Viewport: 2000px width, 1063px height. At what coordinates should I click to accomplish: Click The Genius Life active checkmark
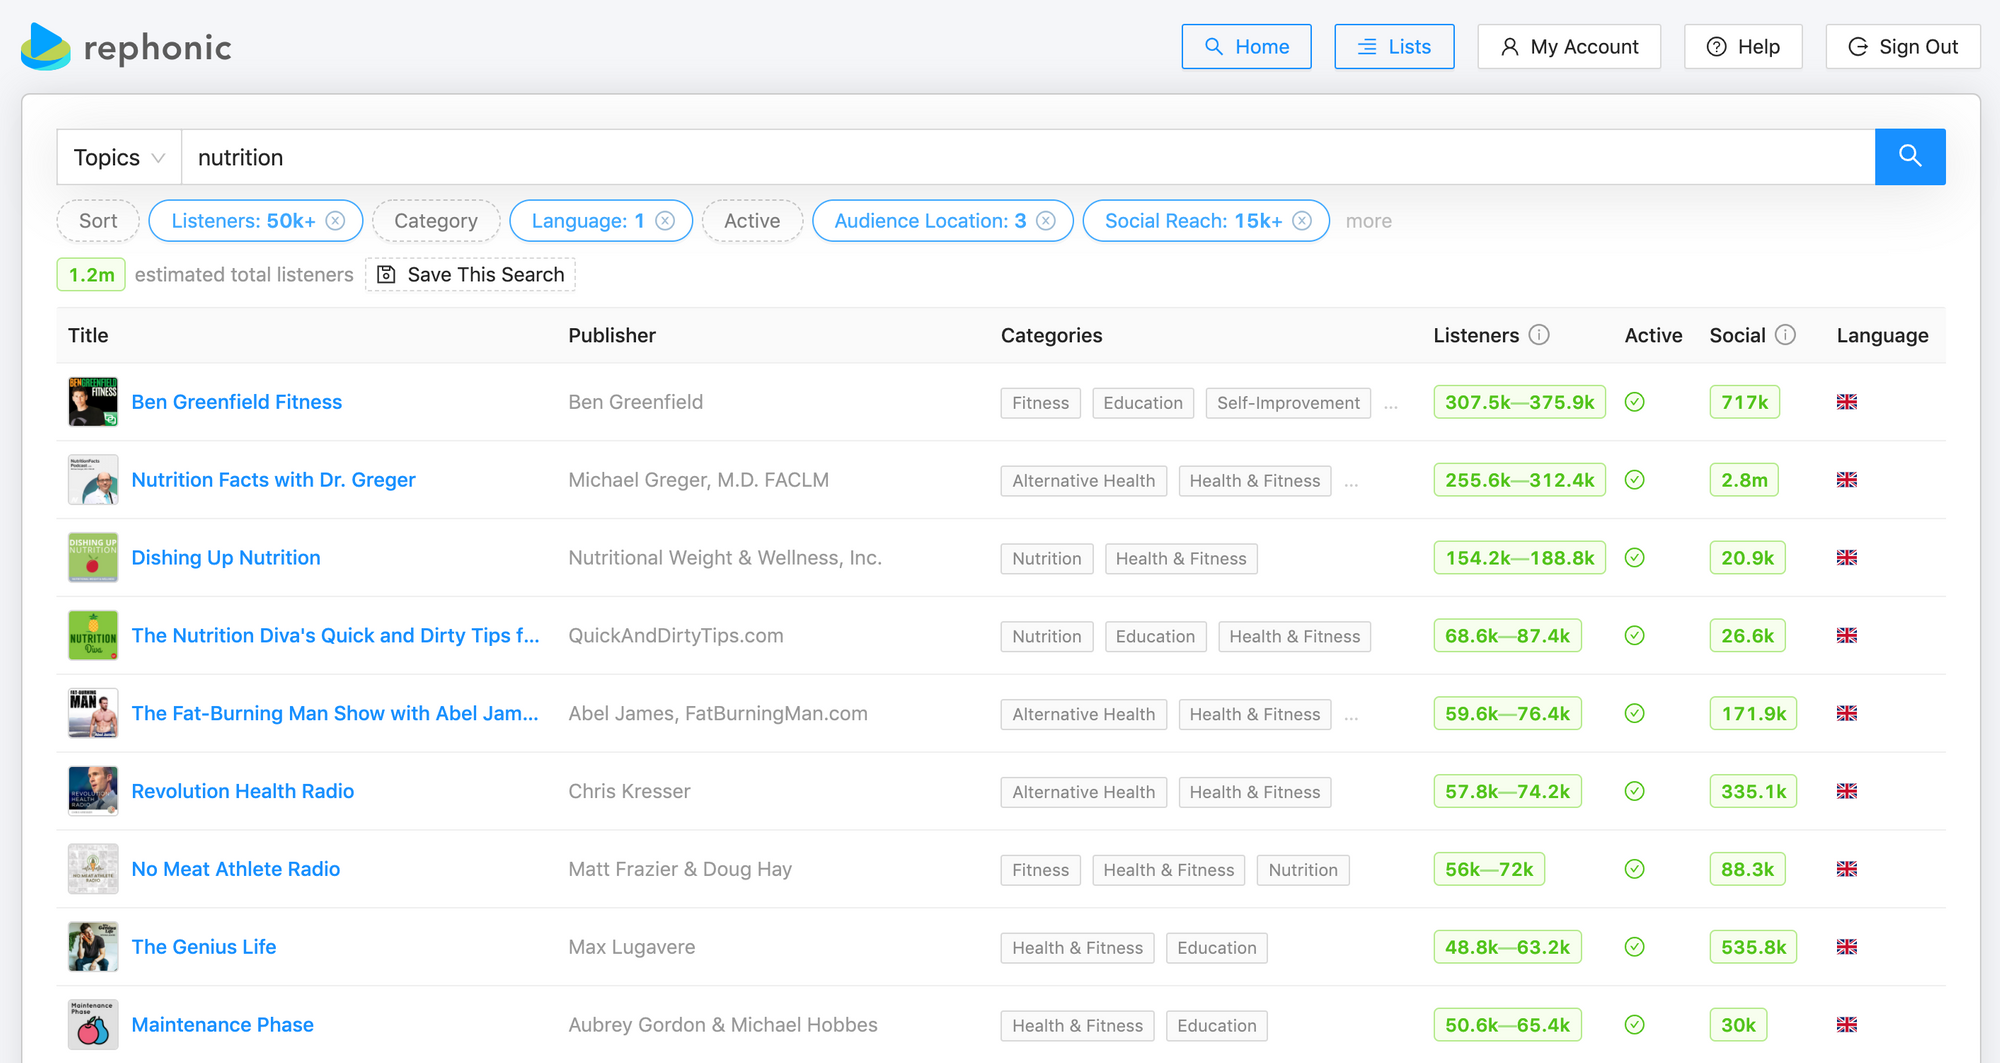[x=1635, y=947]
